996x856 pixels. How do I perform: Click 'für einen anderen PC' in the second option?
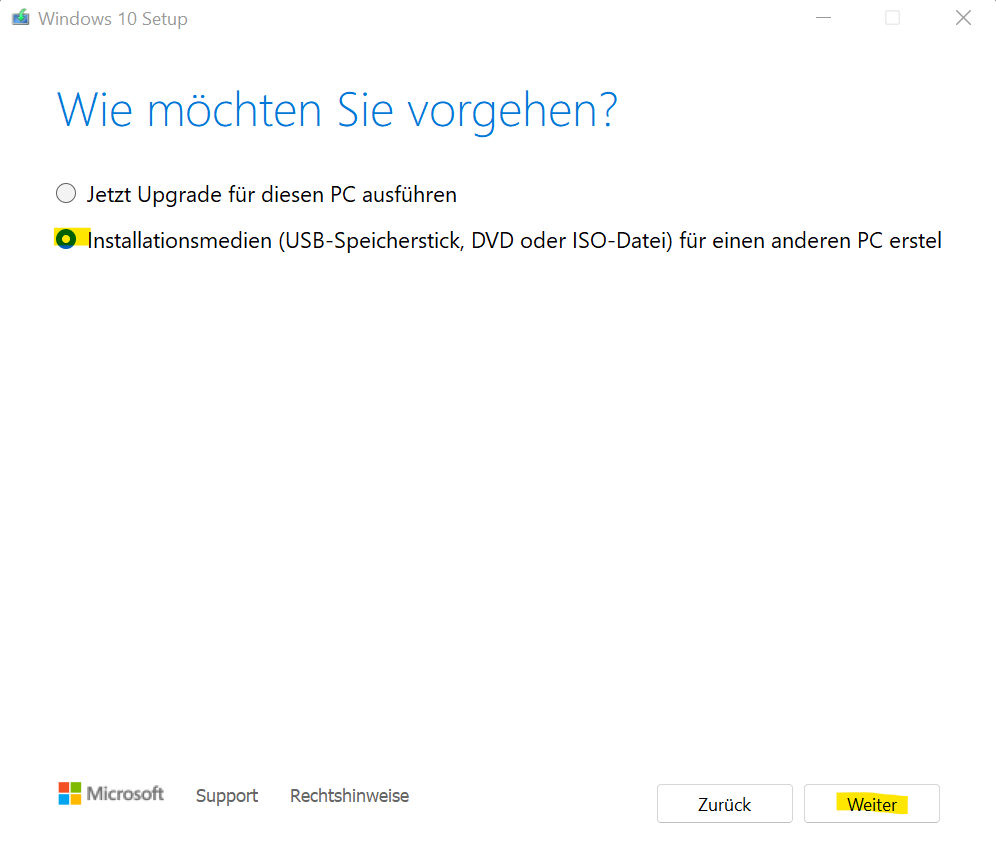pyautogui.click(x=767, y=240)
